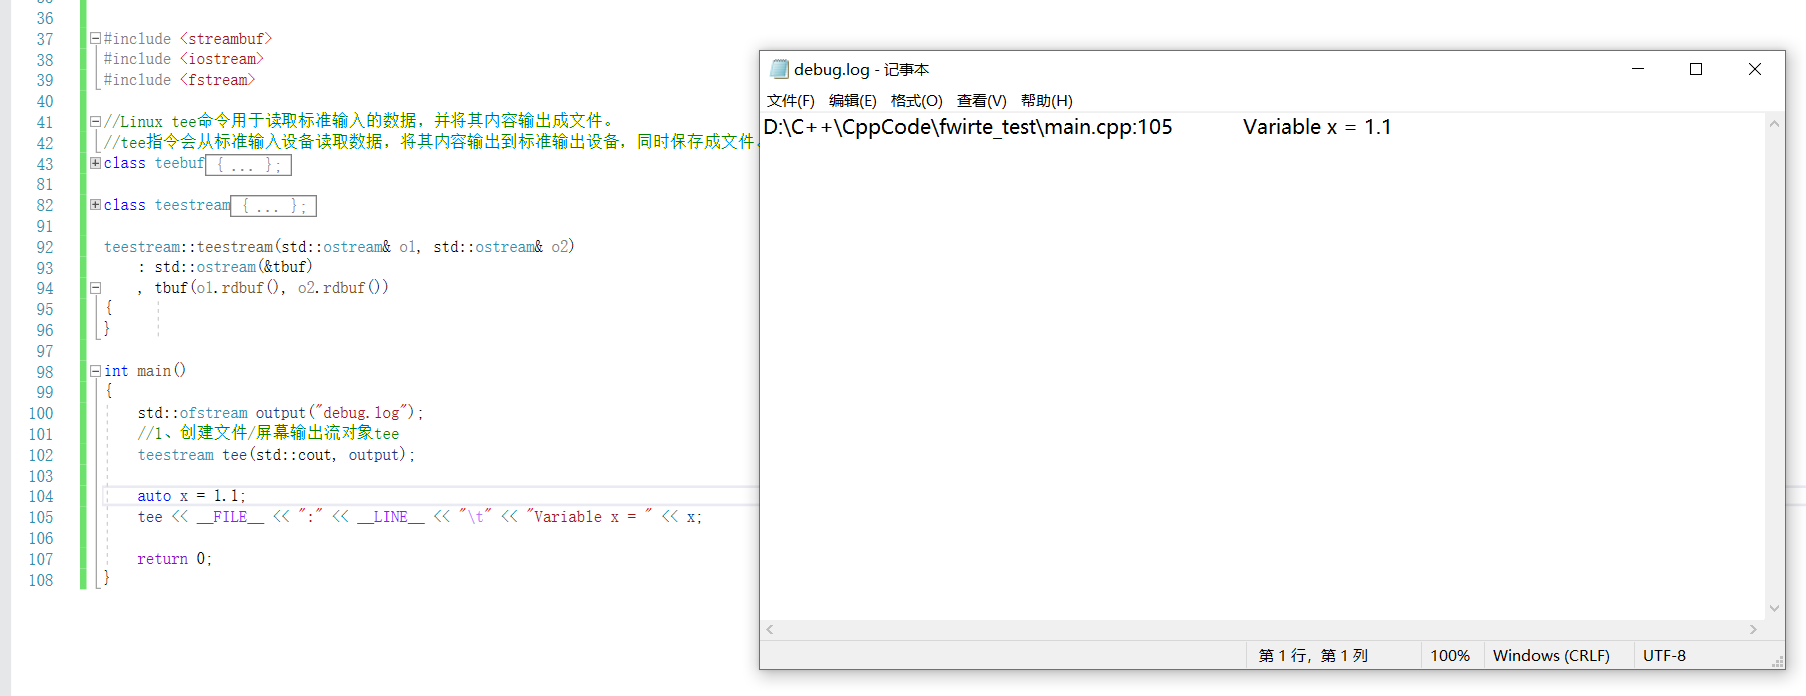
Task: Click the __FILE__ macro in line 105
Action: [230, 517]
